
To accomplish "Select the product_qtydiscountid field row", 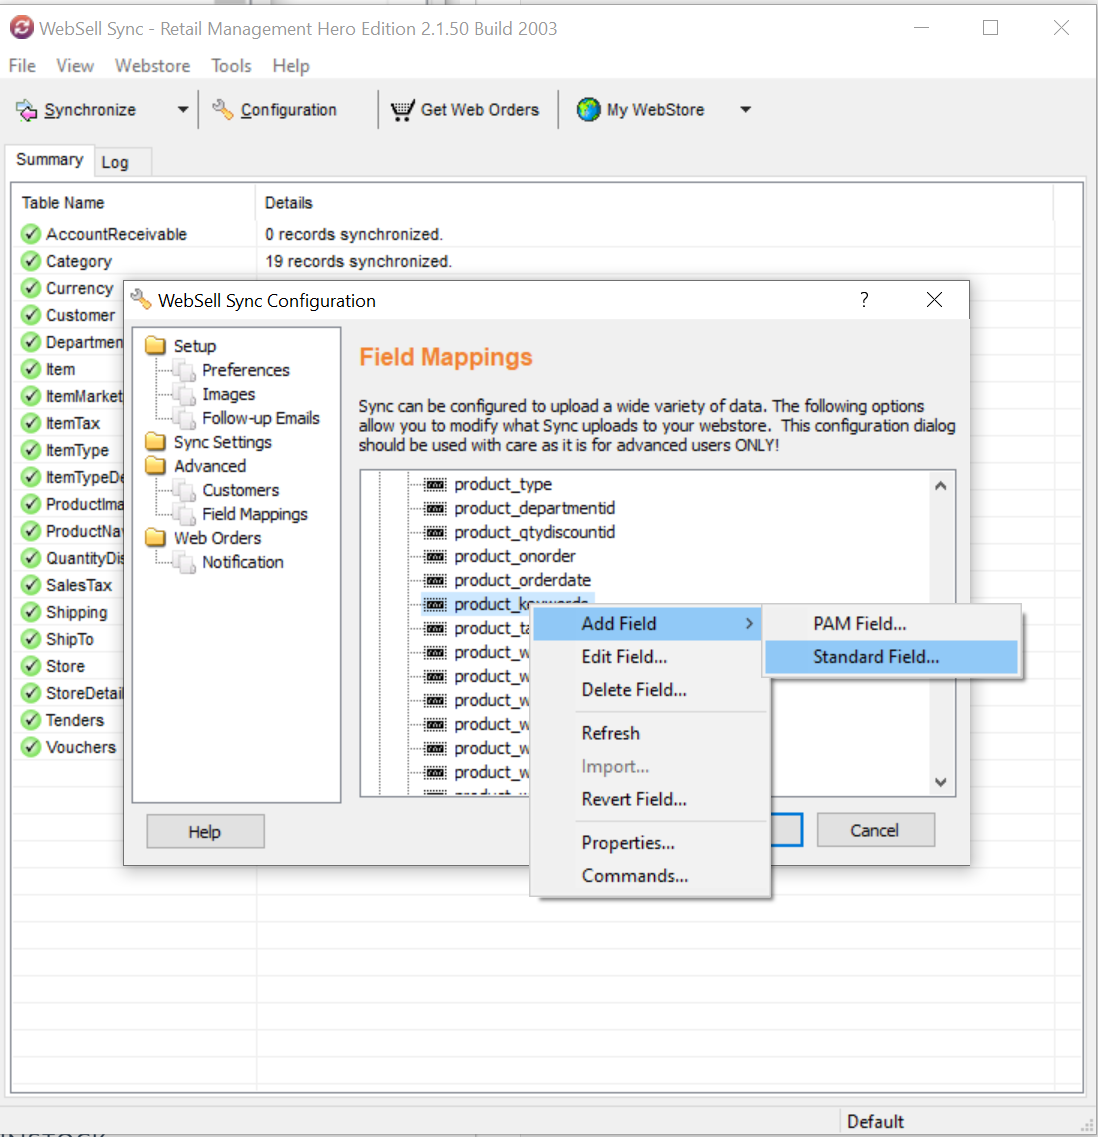I will 534,532.
